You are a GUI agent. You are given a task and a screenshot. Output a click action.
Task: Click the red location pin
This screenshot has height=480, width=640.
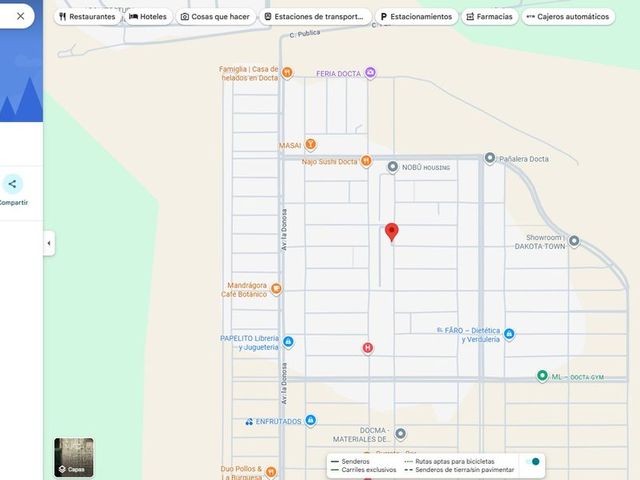pyautogui.click(x=392, y=233)
